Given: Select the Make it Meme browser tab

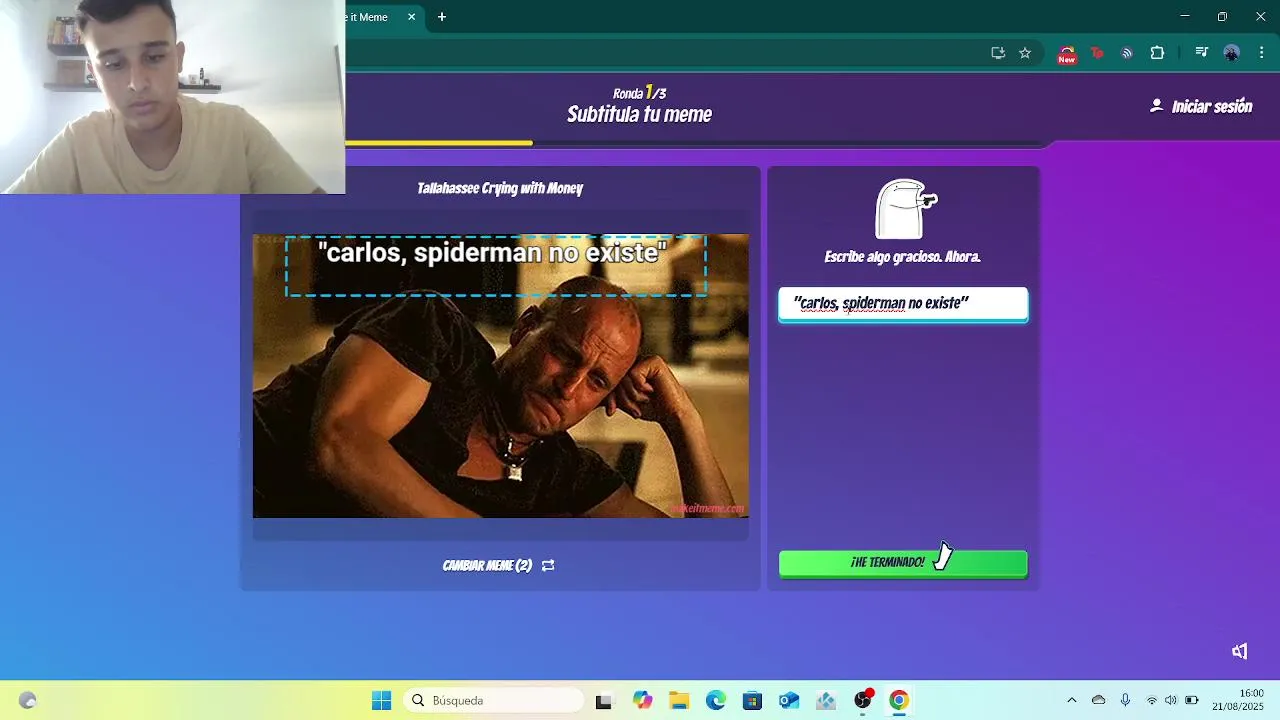Looking at the screenshot, I should pos(375,17).
